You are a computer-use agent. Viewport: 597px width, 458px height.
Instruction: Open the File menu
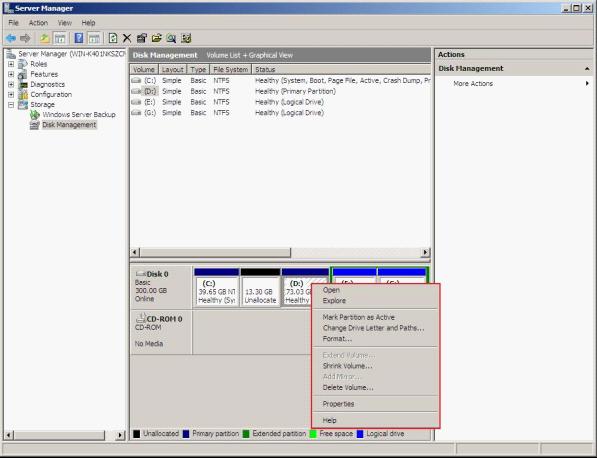point(14,23)
